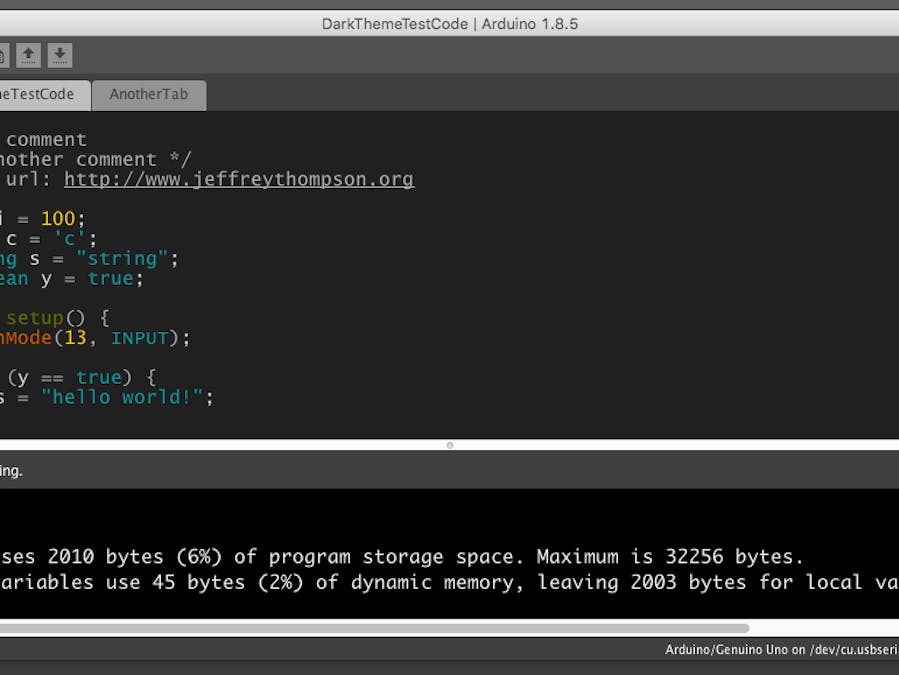Place cursor on the number 100
Viewport: 899px width, 675px height.
(x=57, y=218)
